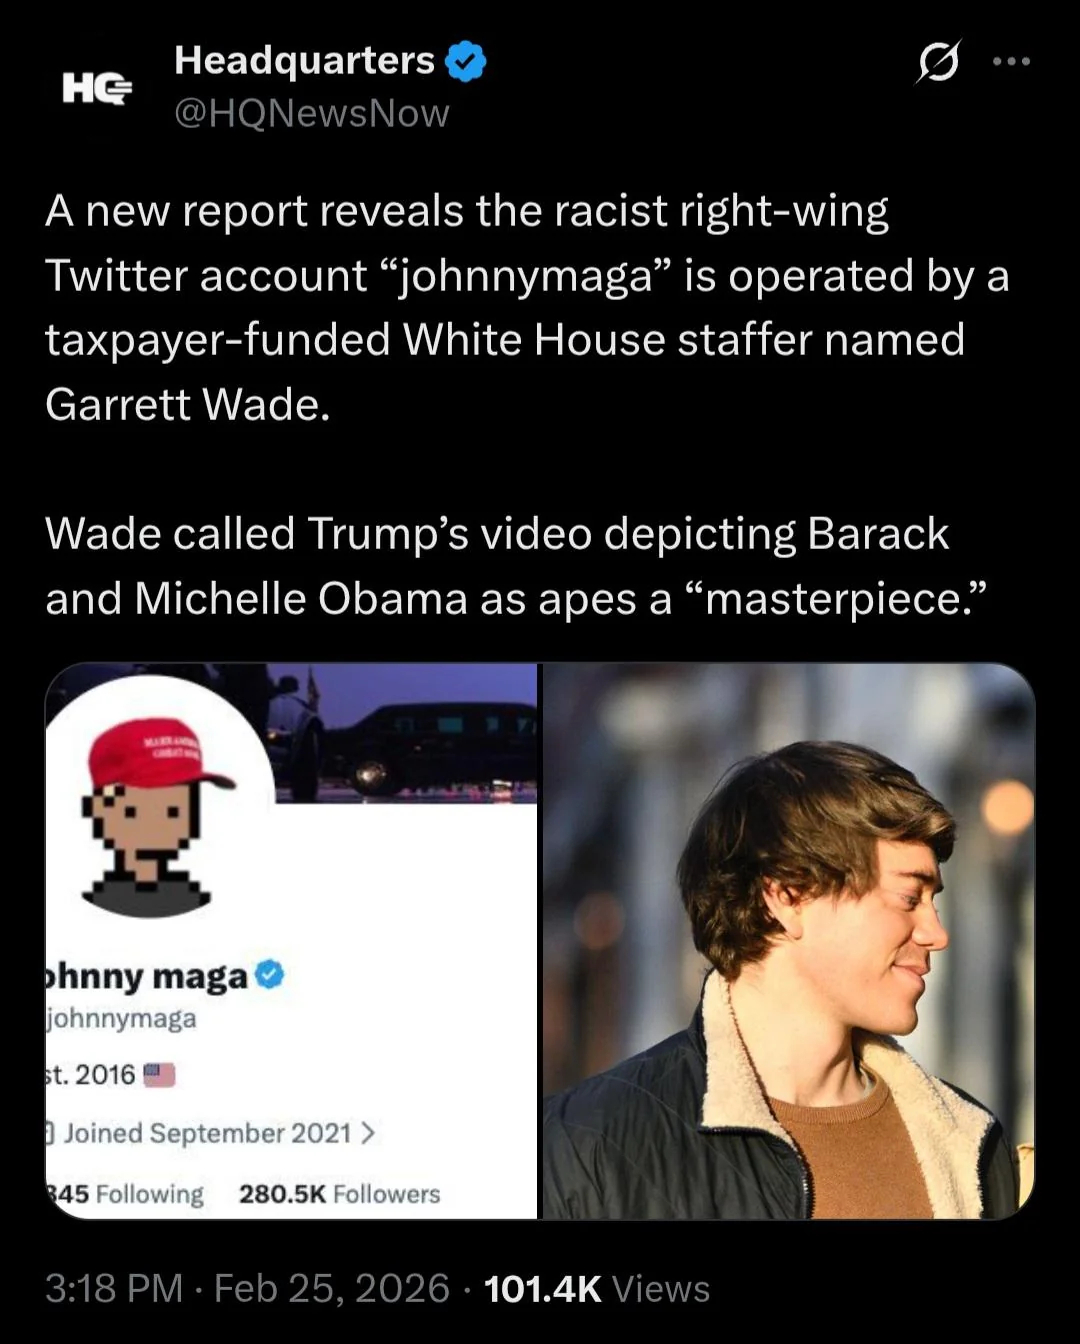The width and height of the screenshot is (1080, 1344).
Task: Open the HQ profile avatar logo
Action: pos(97,89)
